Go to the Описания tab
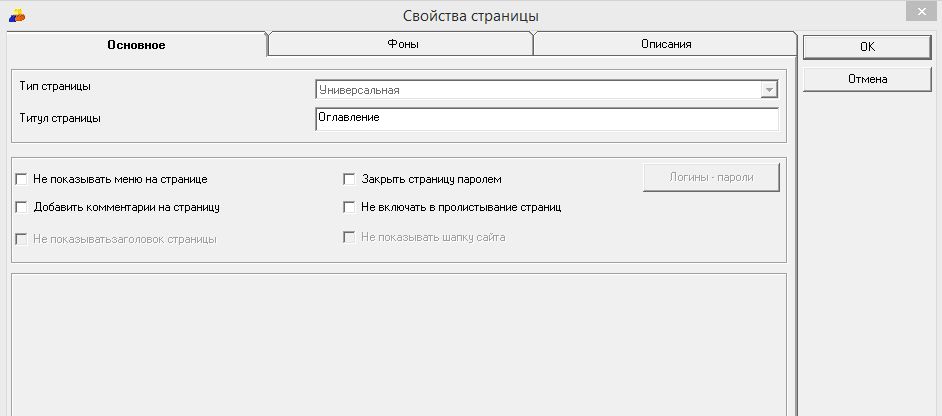This screenshot has height=416, width=942. tap(666, 45)
